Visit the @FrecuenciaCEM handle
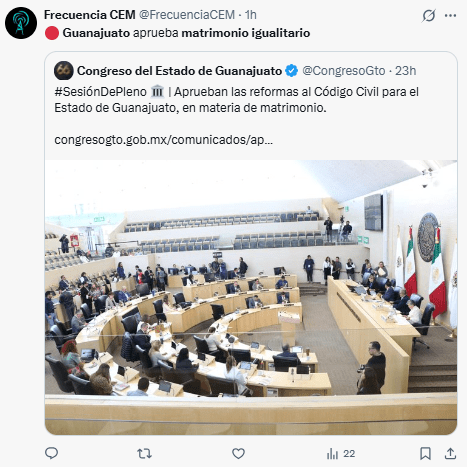Screen dimensions: 467x467 click(x=187, y=15)
